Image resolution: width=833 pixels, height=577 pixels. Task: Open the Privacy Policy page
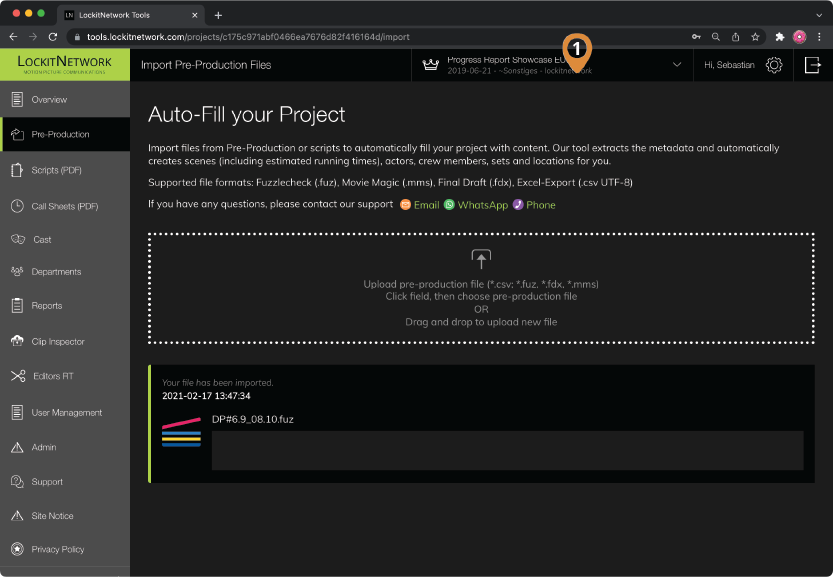pos(65,549)
